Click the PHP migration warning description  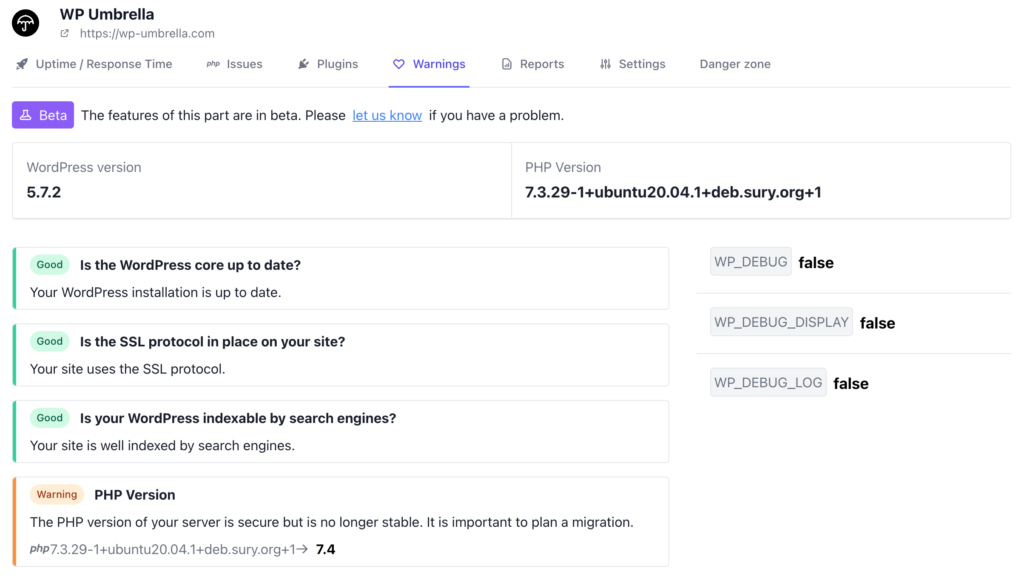click(x=332, y=522)
